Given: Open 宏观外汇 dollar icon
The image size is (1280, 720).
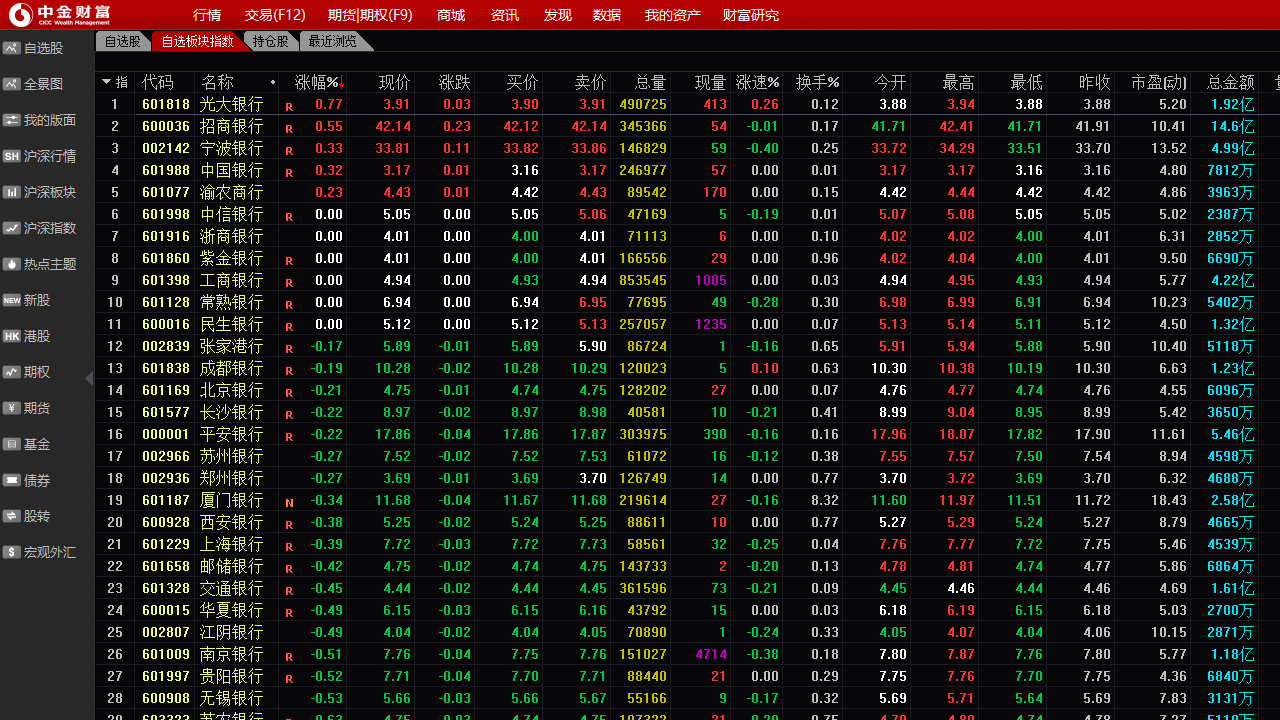Looking at the screenshot, I should tap(12, 552).
